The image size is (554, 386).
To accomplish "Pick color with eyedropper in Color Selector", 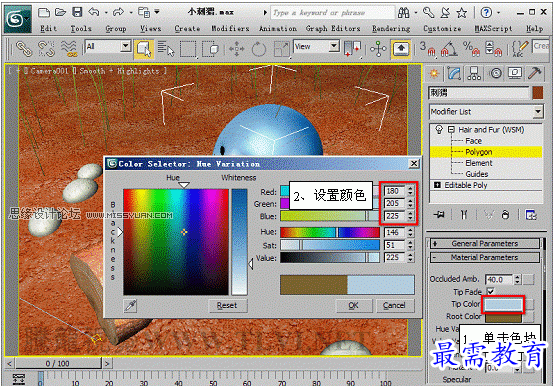I will pyautogui.click(x=130, y=306).
